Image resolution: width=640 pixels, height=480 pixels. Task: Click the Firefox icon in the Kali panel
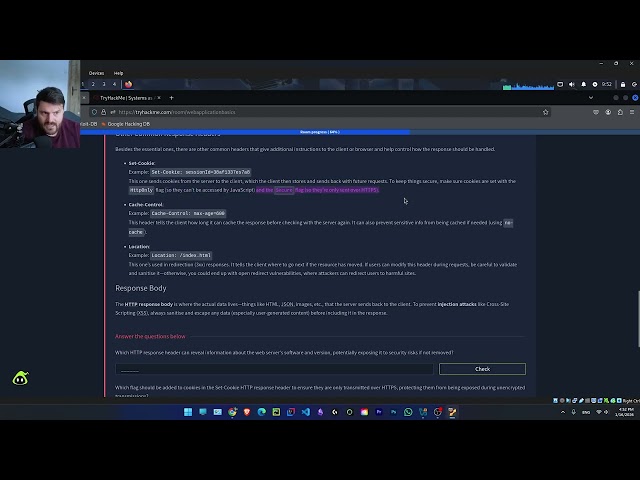128,85
